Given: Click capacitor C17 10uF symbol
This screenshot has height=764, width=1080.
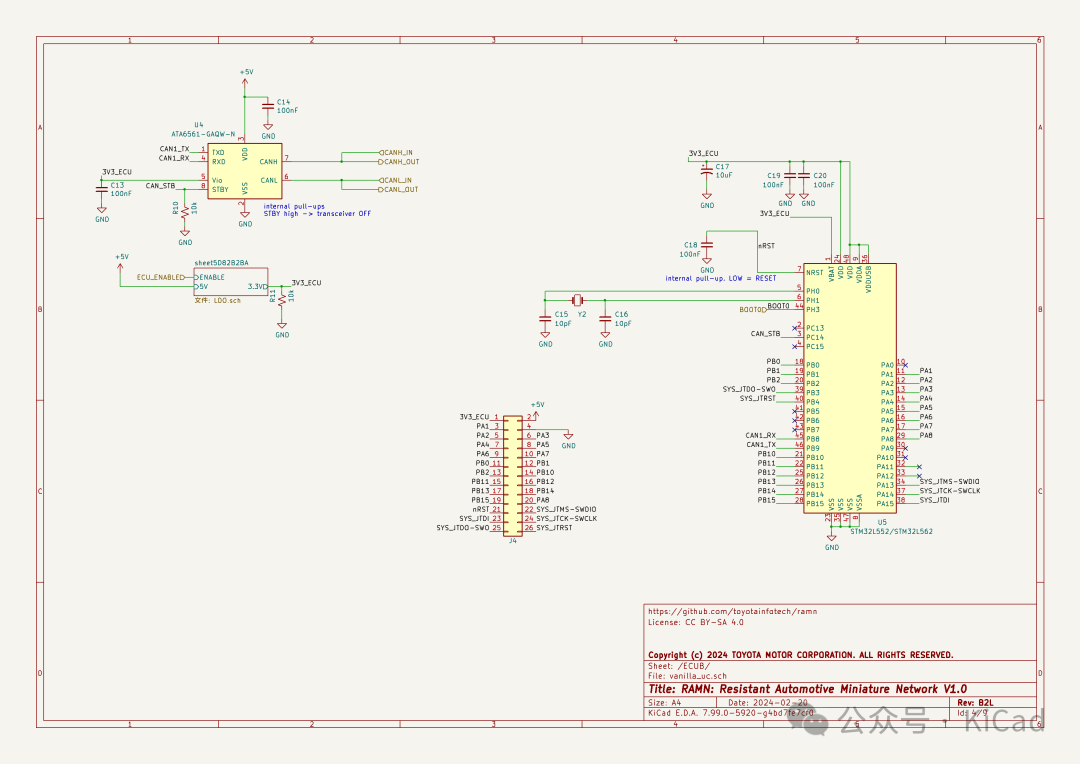Looking at the screenshot, I should (x=707, y=171).
